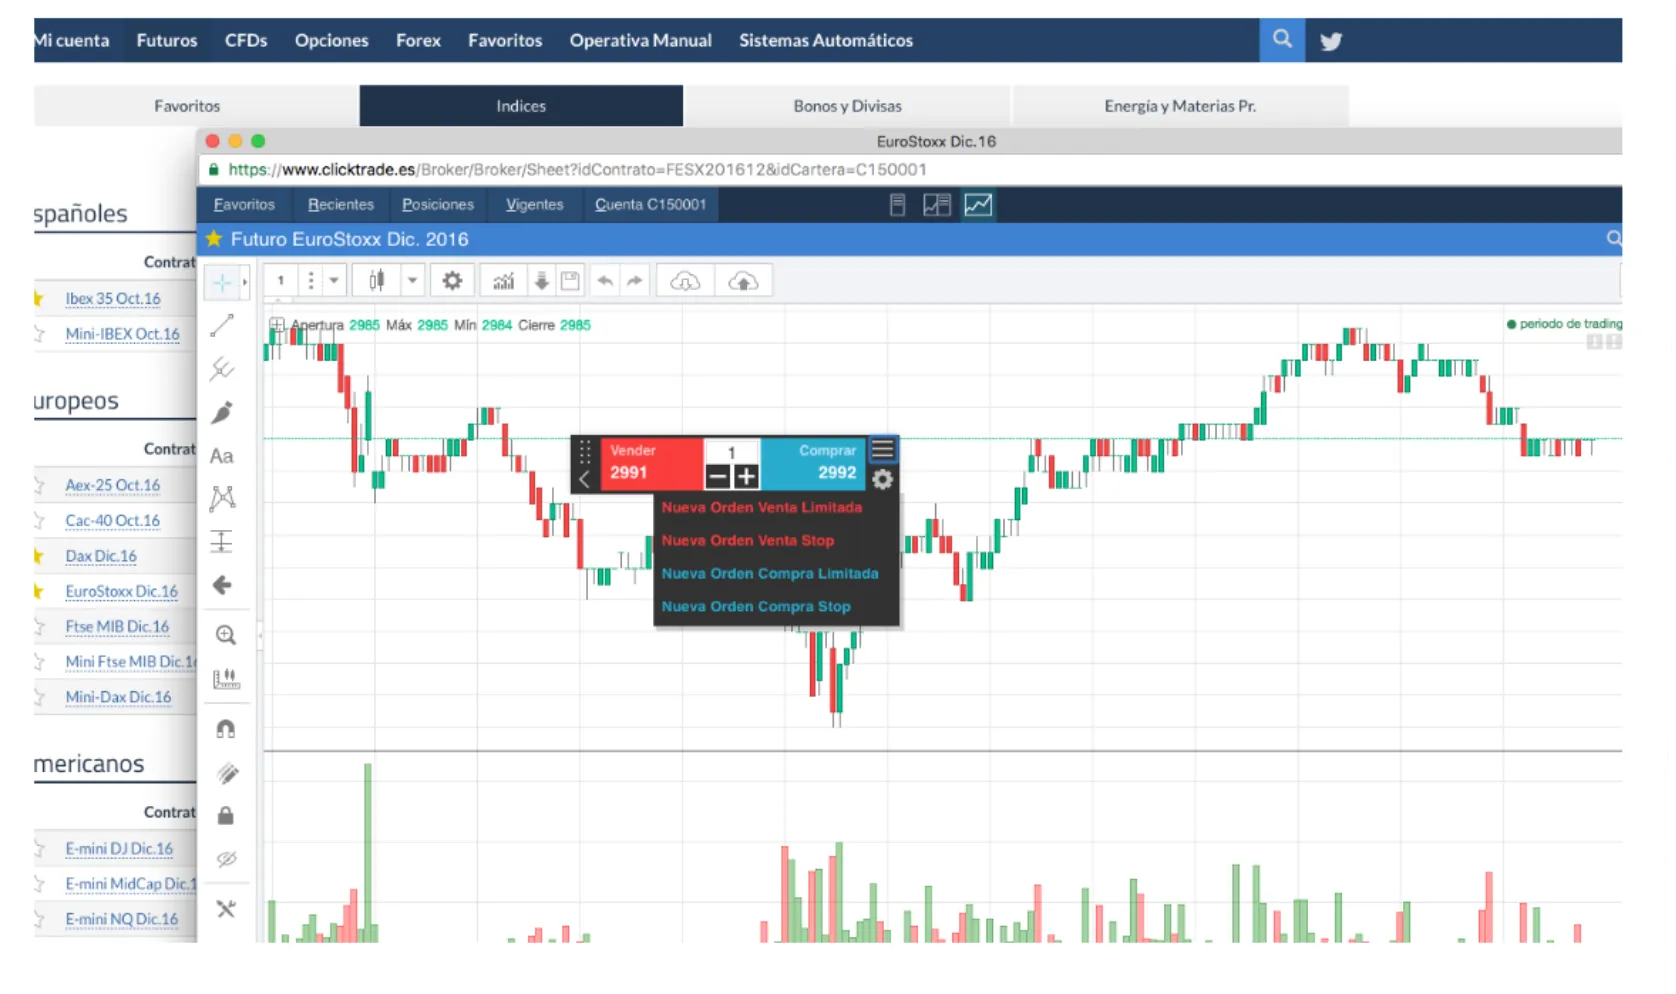The width and height of the screenshot is (1676, 994).
Task: Open the chart style dropdown arrow
Action: (412, 281)
